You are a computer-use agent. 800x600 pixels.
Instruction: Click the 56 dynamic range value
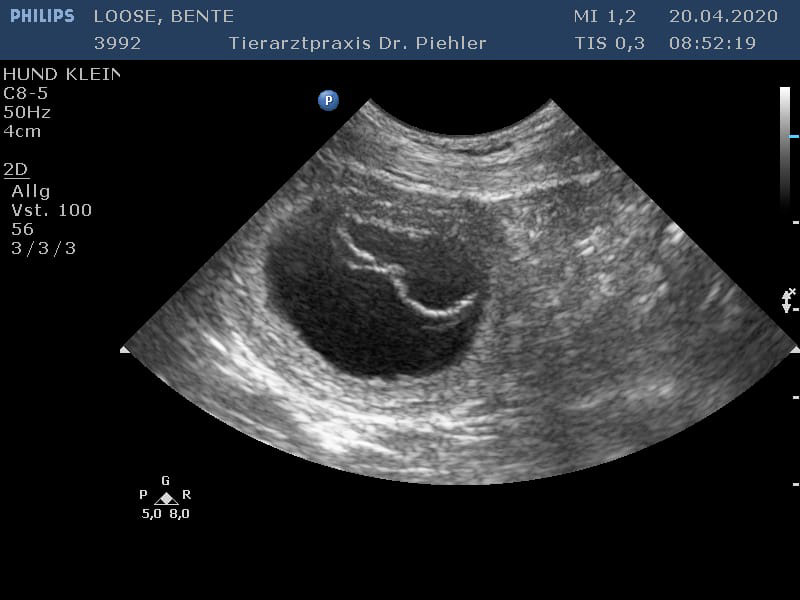click(22, 229)
